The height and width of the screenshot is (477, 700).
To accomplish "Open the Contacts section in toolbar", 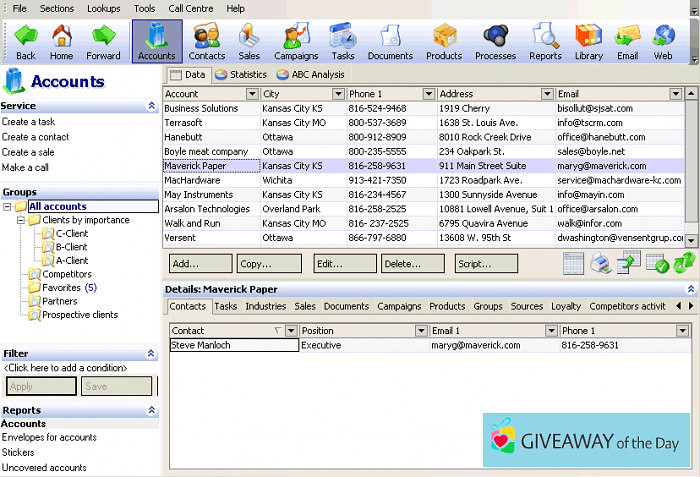I will tap(207, 41).
